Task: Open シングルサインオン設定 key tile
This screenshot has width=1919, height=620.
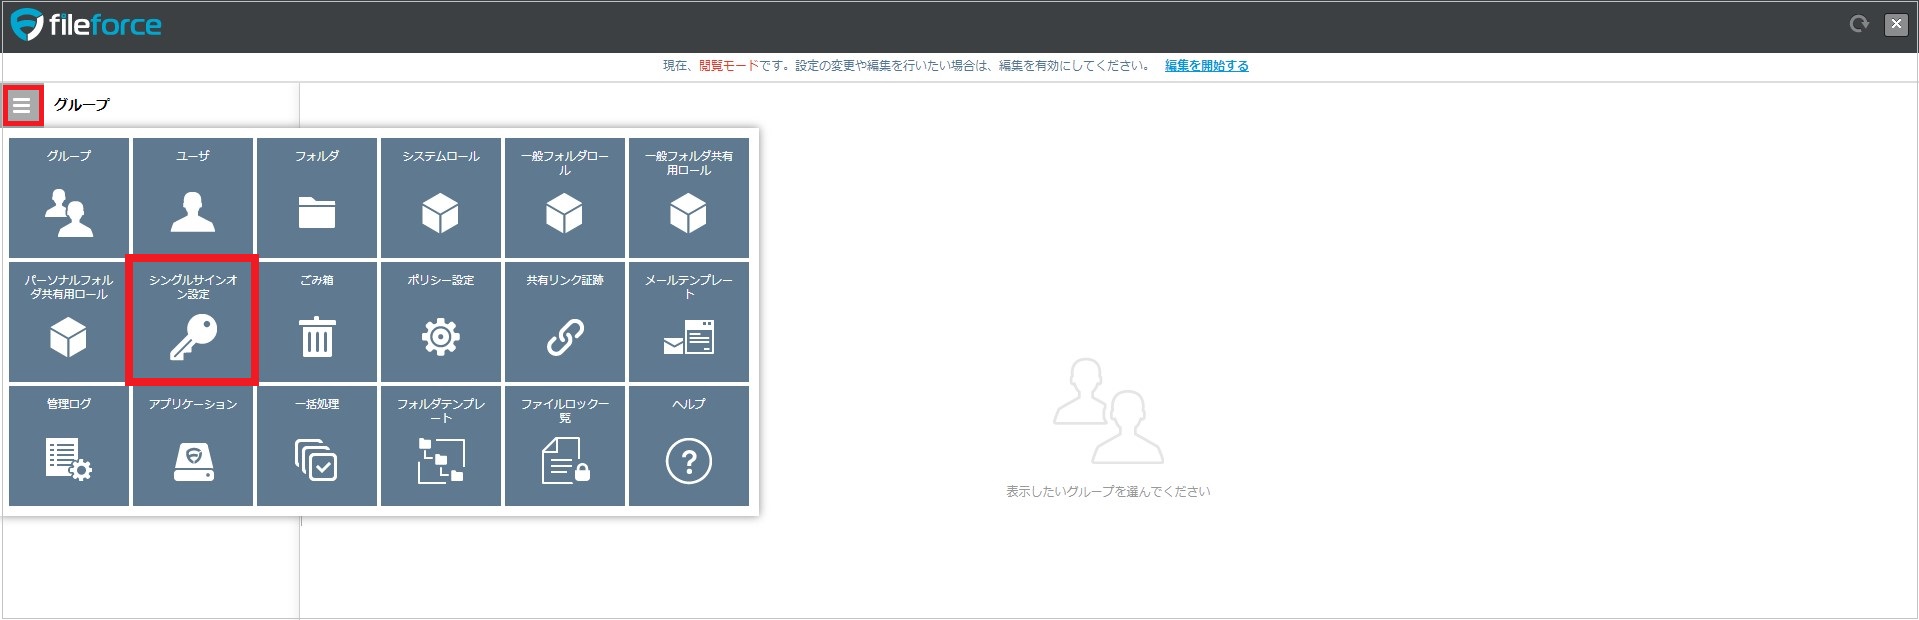Action: 193,322
